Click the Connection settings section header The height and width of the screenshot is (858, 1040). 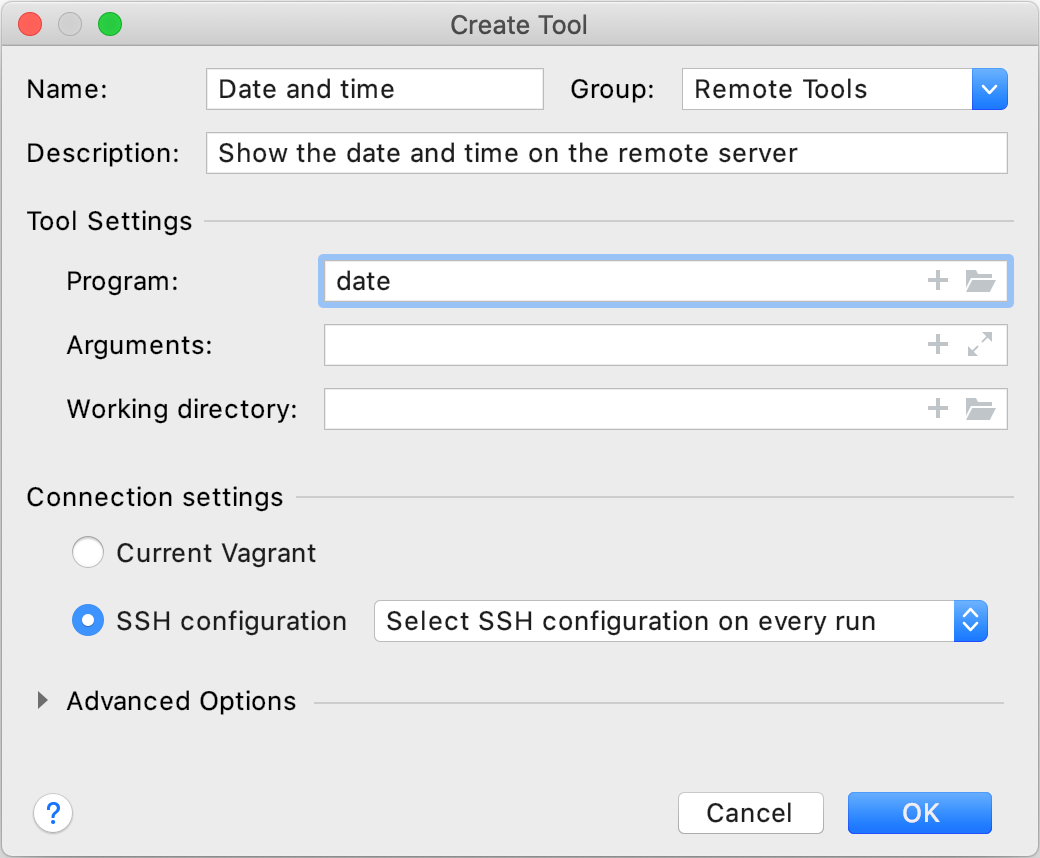point(155,497)
